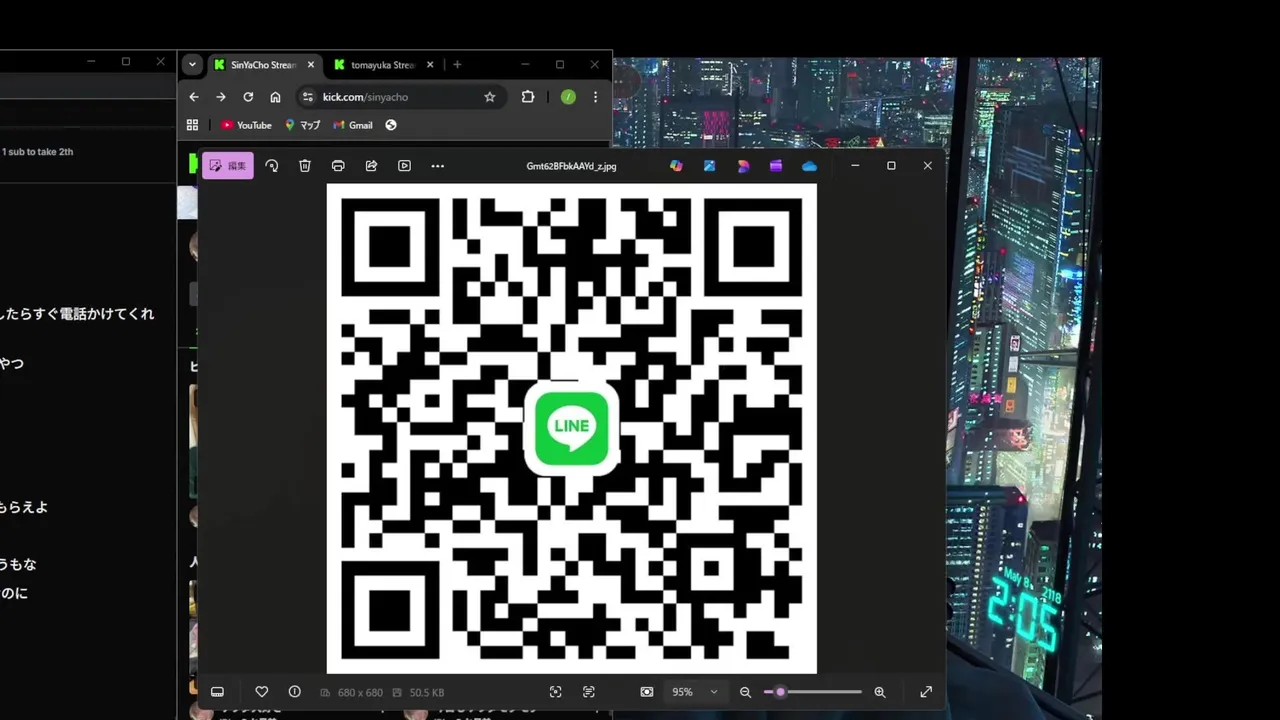The width and height of the screenshot is (1280, 720).
Task: Click the zoom slider in Photos
Action: pos(813,692)
